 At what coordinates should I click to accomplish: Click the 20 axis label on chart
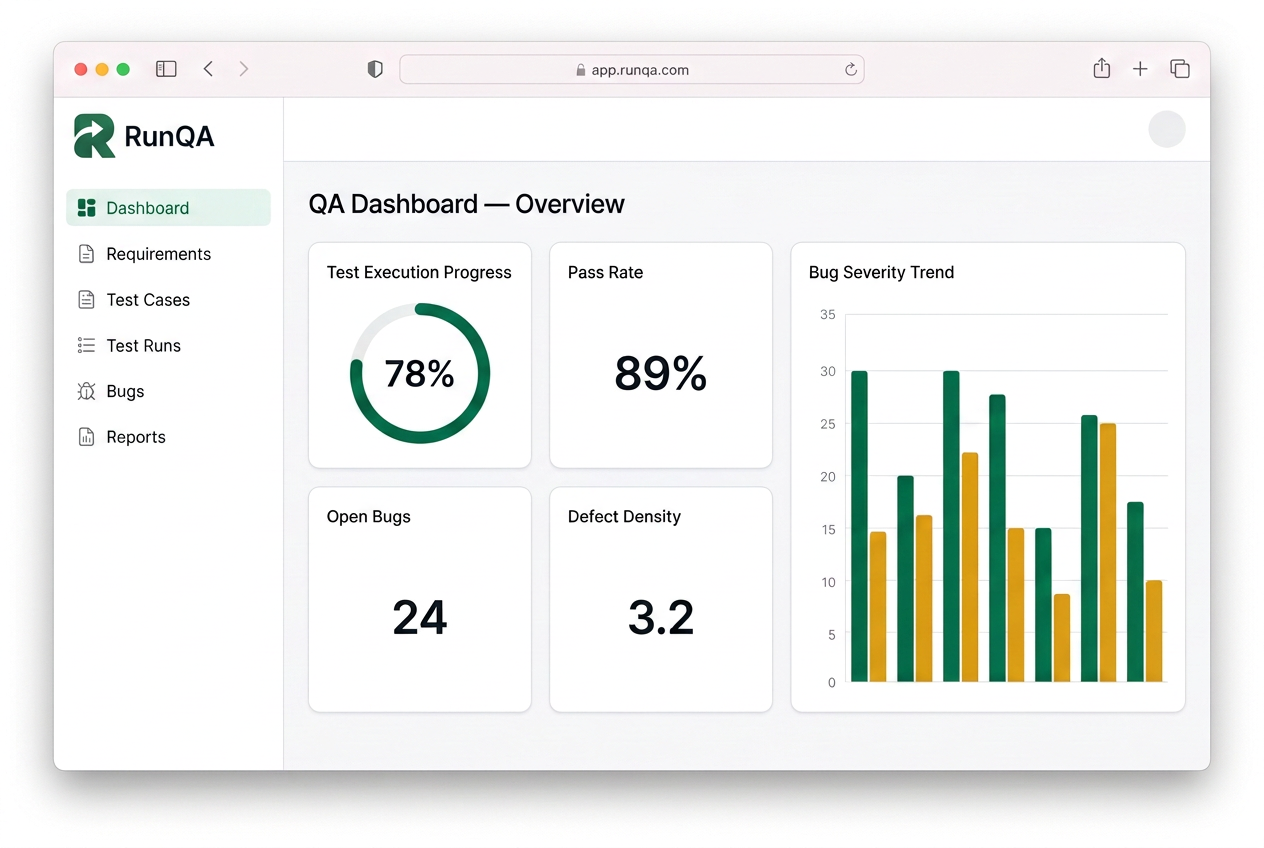pyautogui.click(x=827, y=476)
